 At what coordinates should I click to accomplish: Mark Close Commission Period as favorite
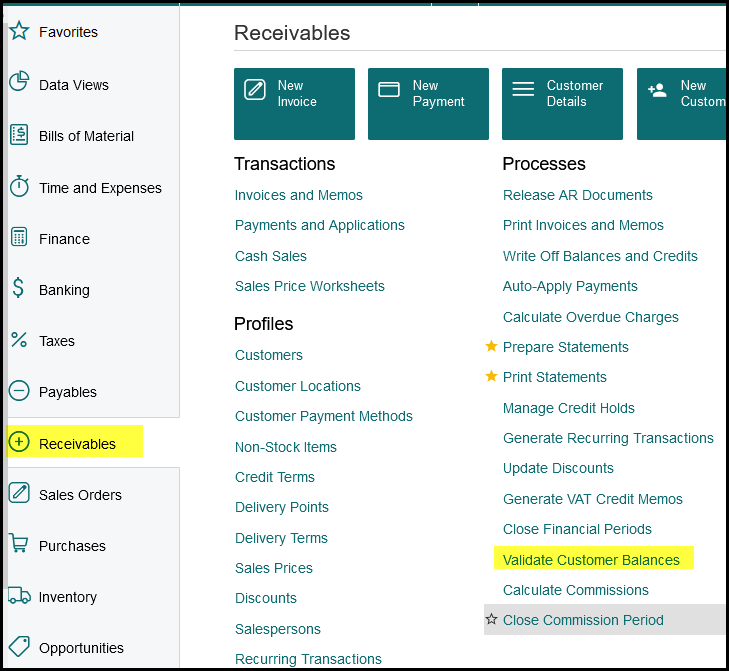coord(491,620)
